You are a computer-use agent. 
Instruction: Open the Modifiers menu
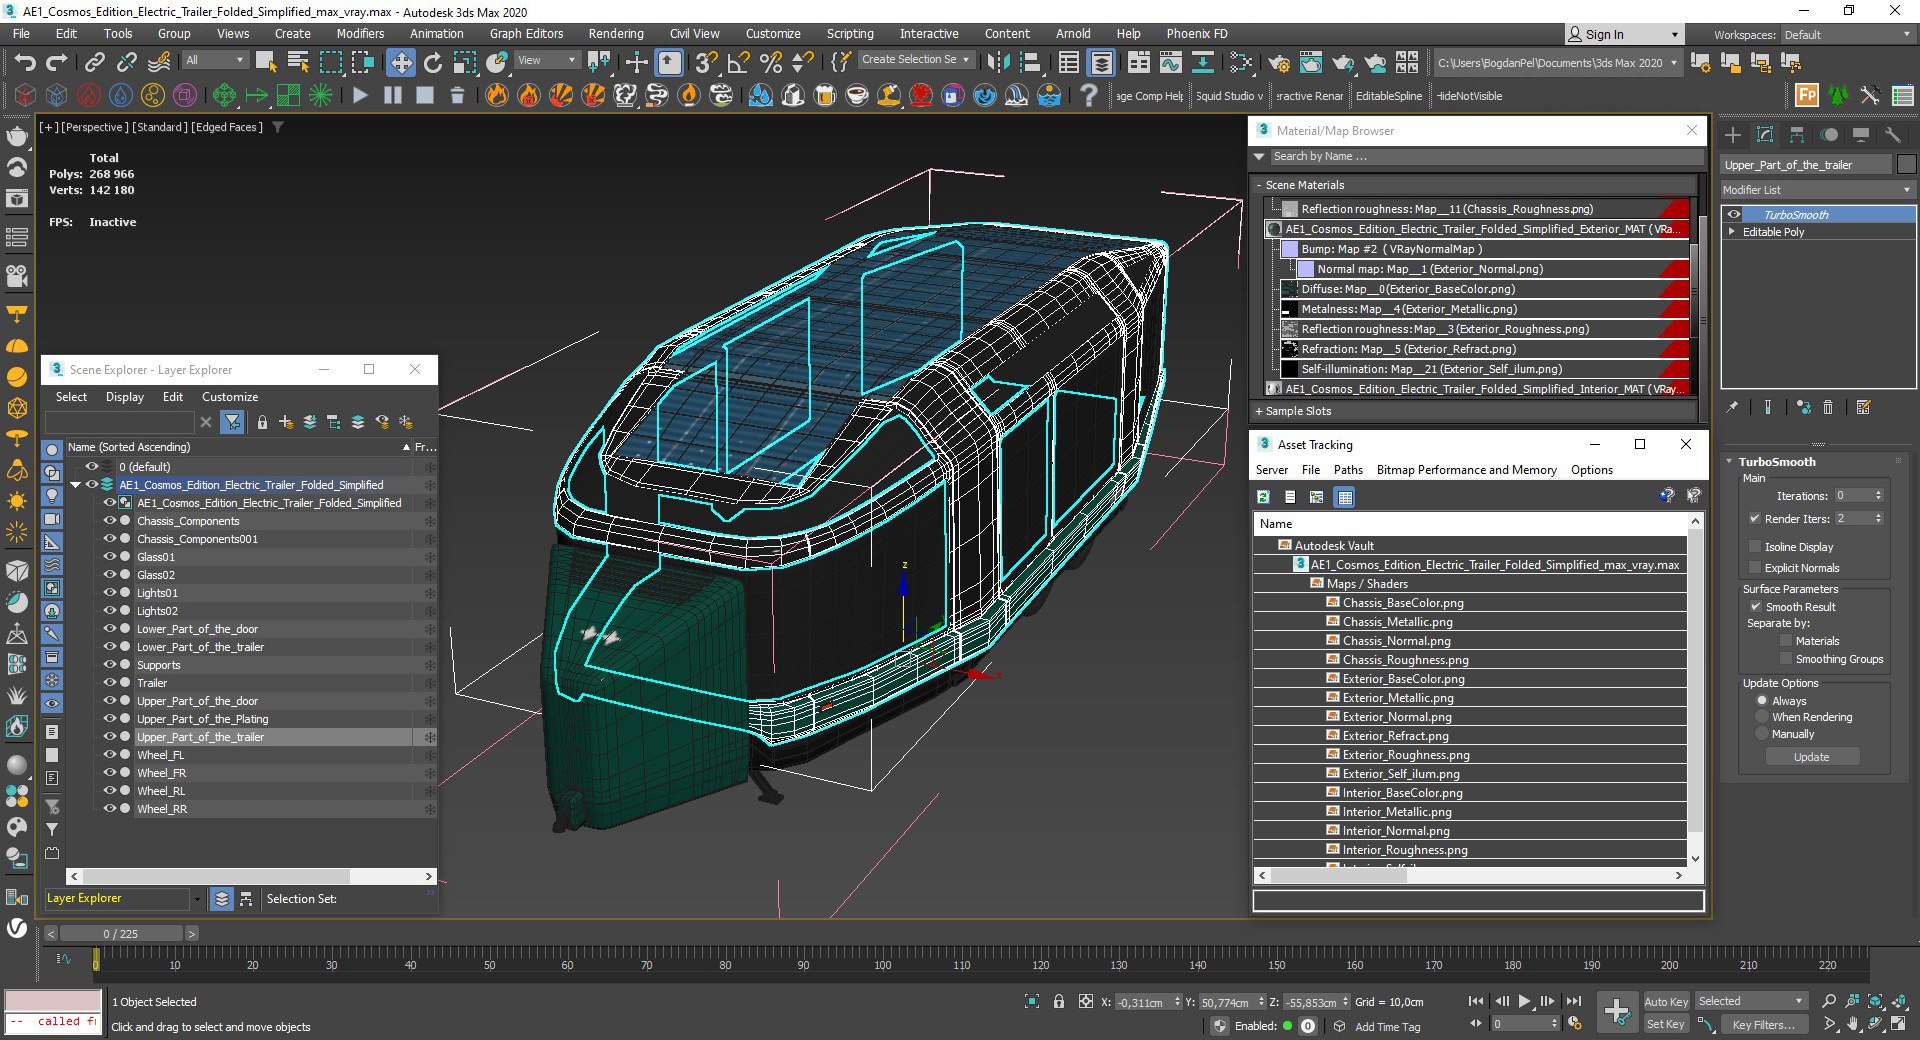(360, 34)
